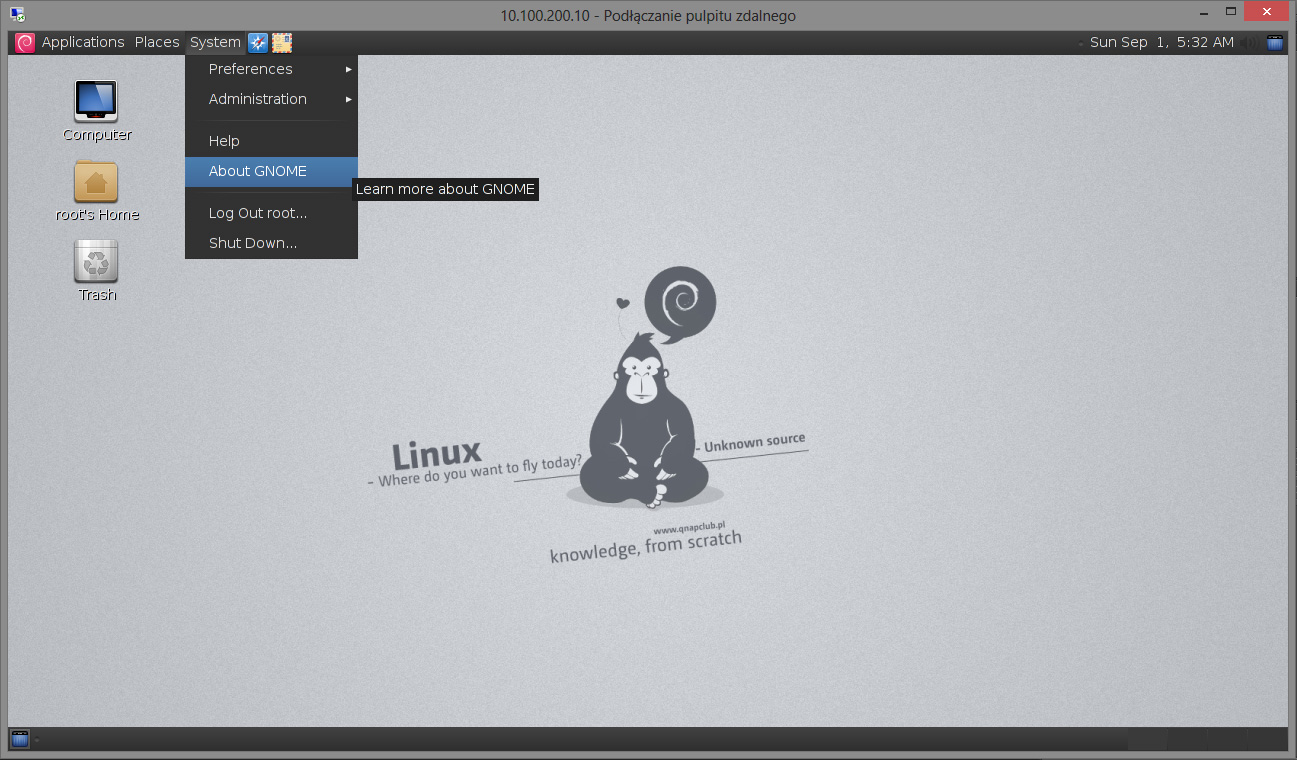Click the remote desktop icon in title bar
Viewport: 1297px width, 760px height.
click(17, 14)
